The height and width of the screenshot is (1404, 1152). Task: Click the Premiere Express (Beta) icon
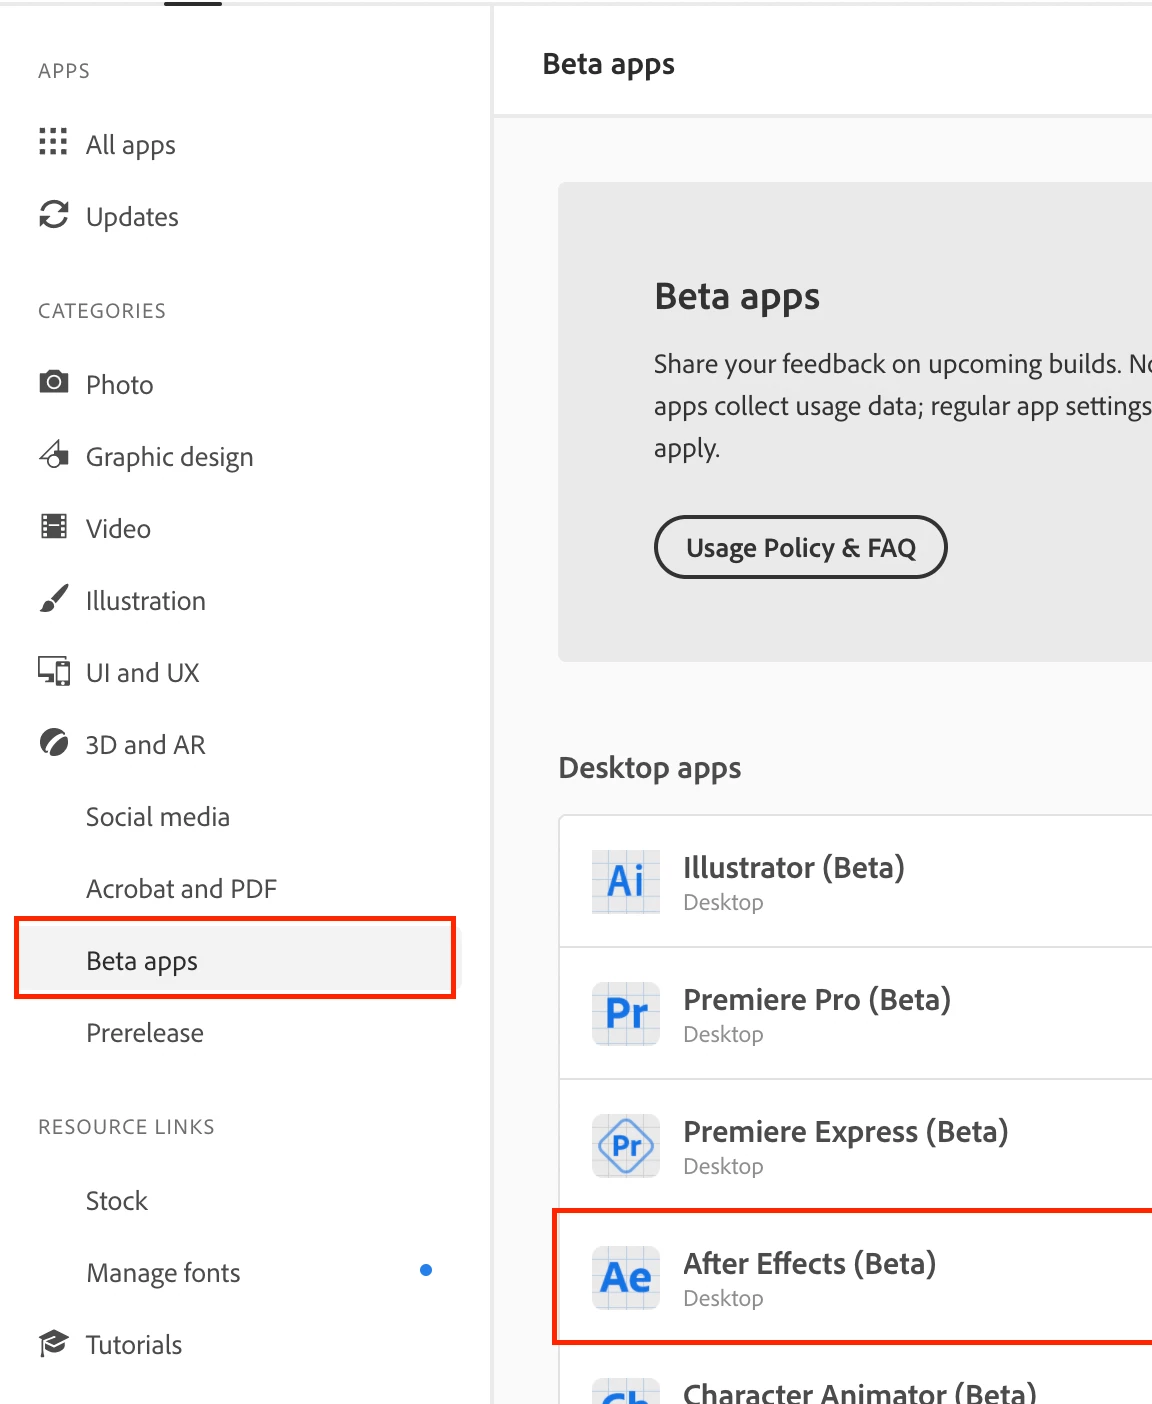point(626,1145)
